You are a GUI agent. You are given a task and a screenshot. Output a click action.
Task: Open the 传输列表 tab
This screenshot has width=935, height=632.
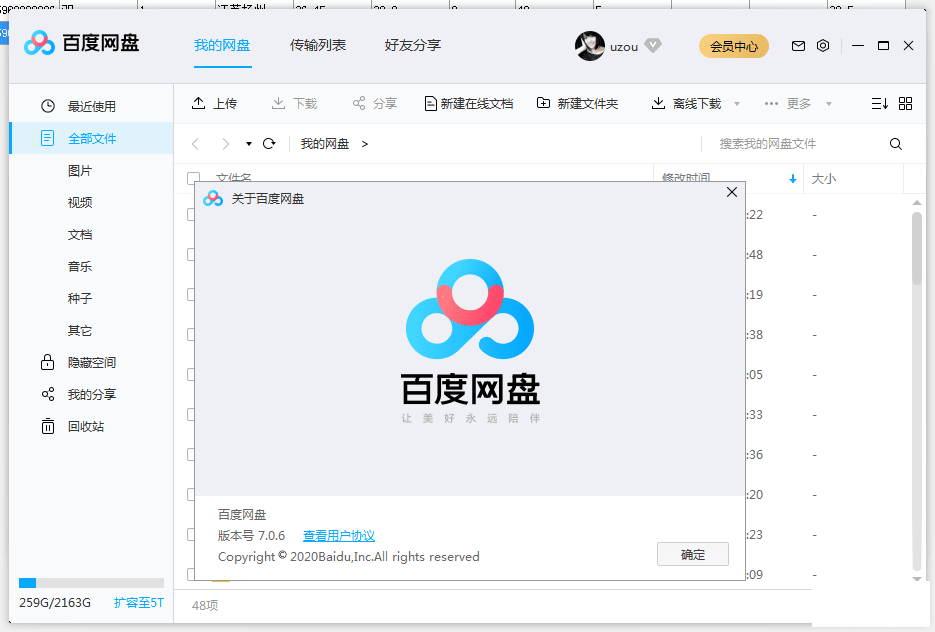pyautogui.click(x=317, y=45)
